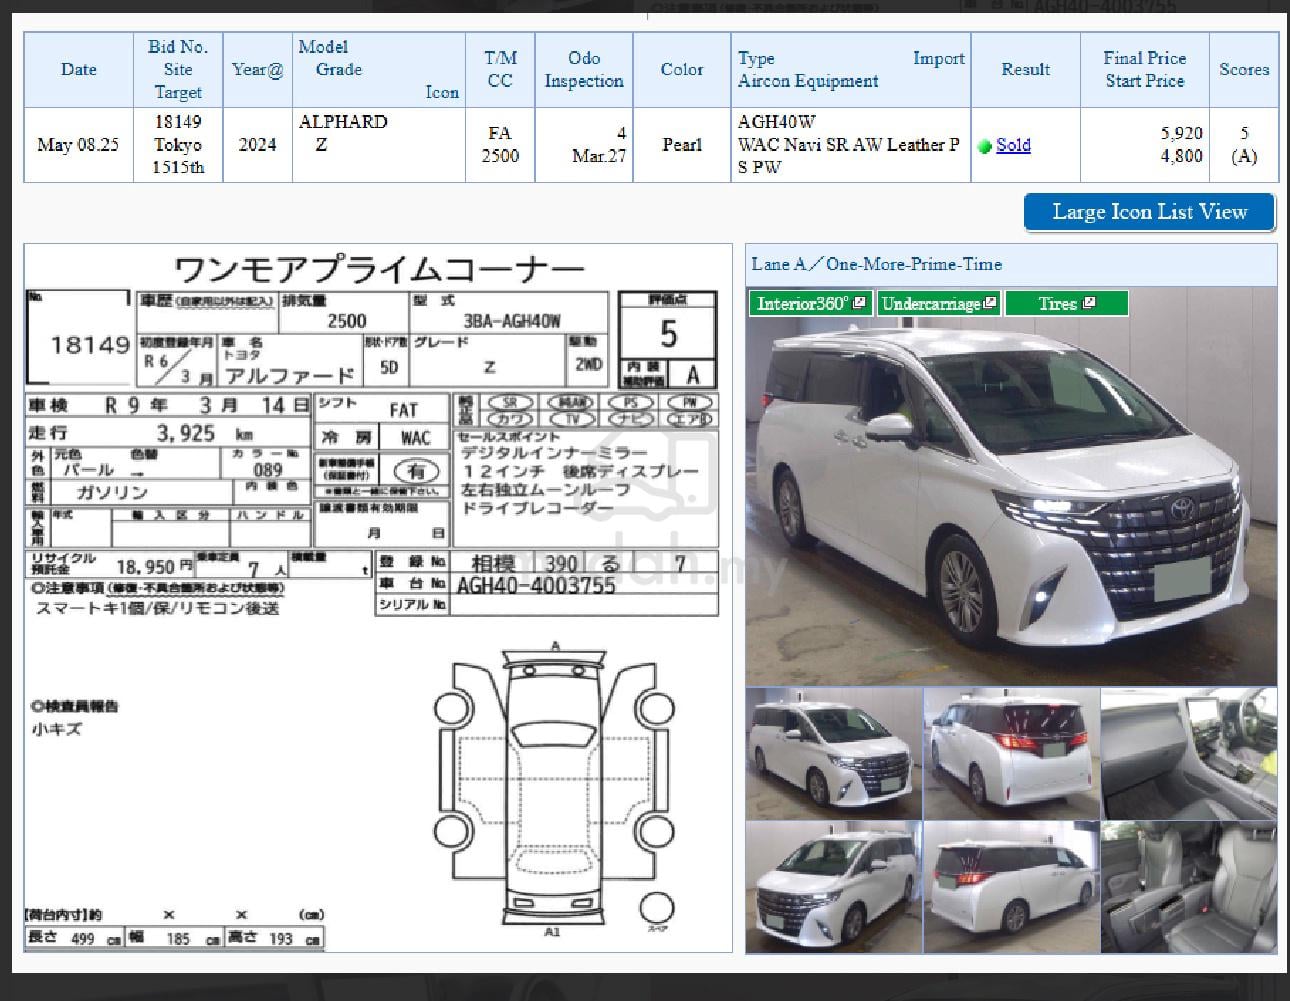Open the Interior360° viewer
The image size is (1290, 1001).
[811, 303]
